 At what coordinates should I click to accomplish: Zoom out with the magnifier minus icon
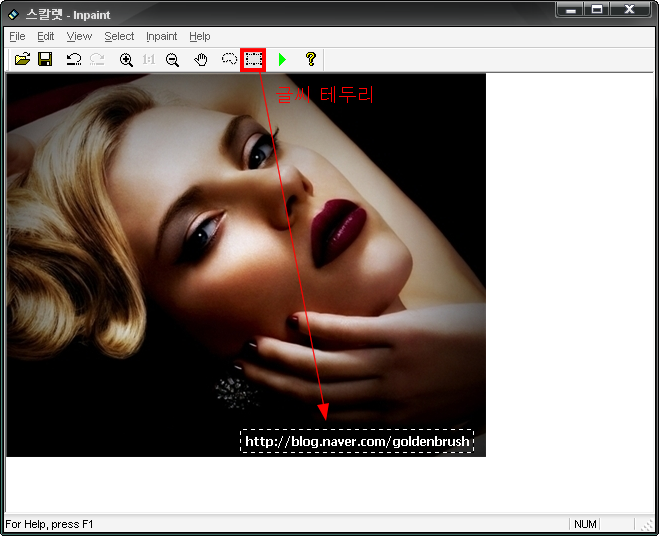click(x=172, y=60)
